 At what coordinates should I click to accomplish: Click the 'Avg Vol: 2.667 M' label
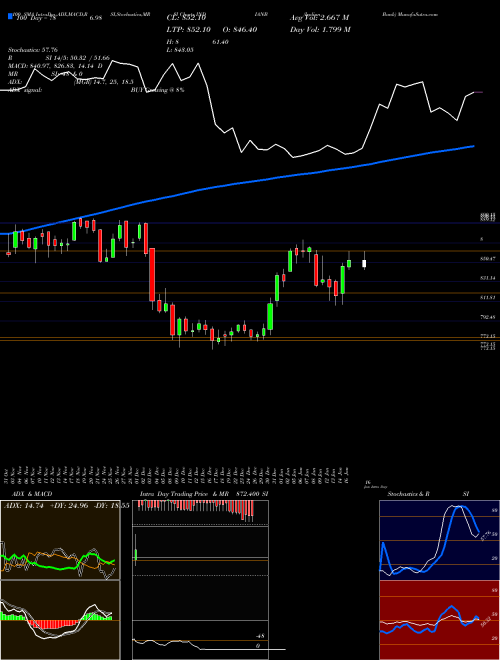tap(319, 18)
